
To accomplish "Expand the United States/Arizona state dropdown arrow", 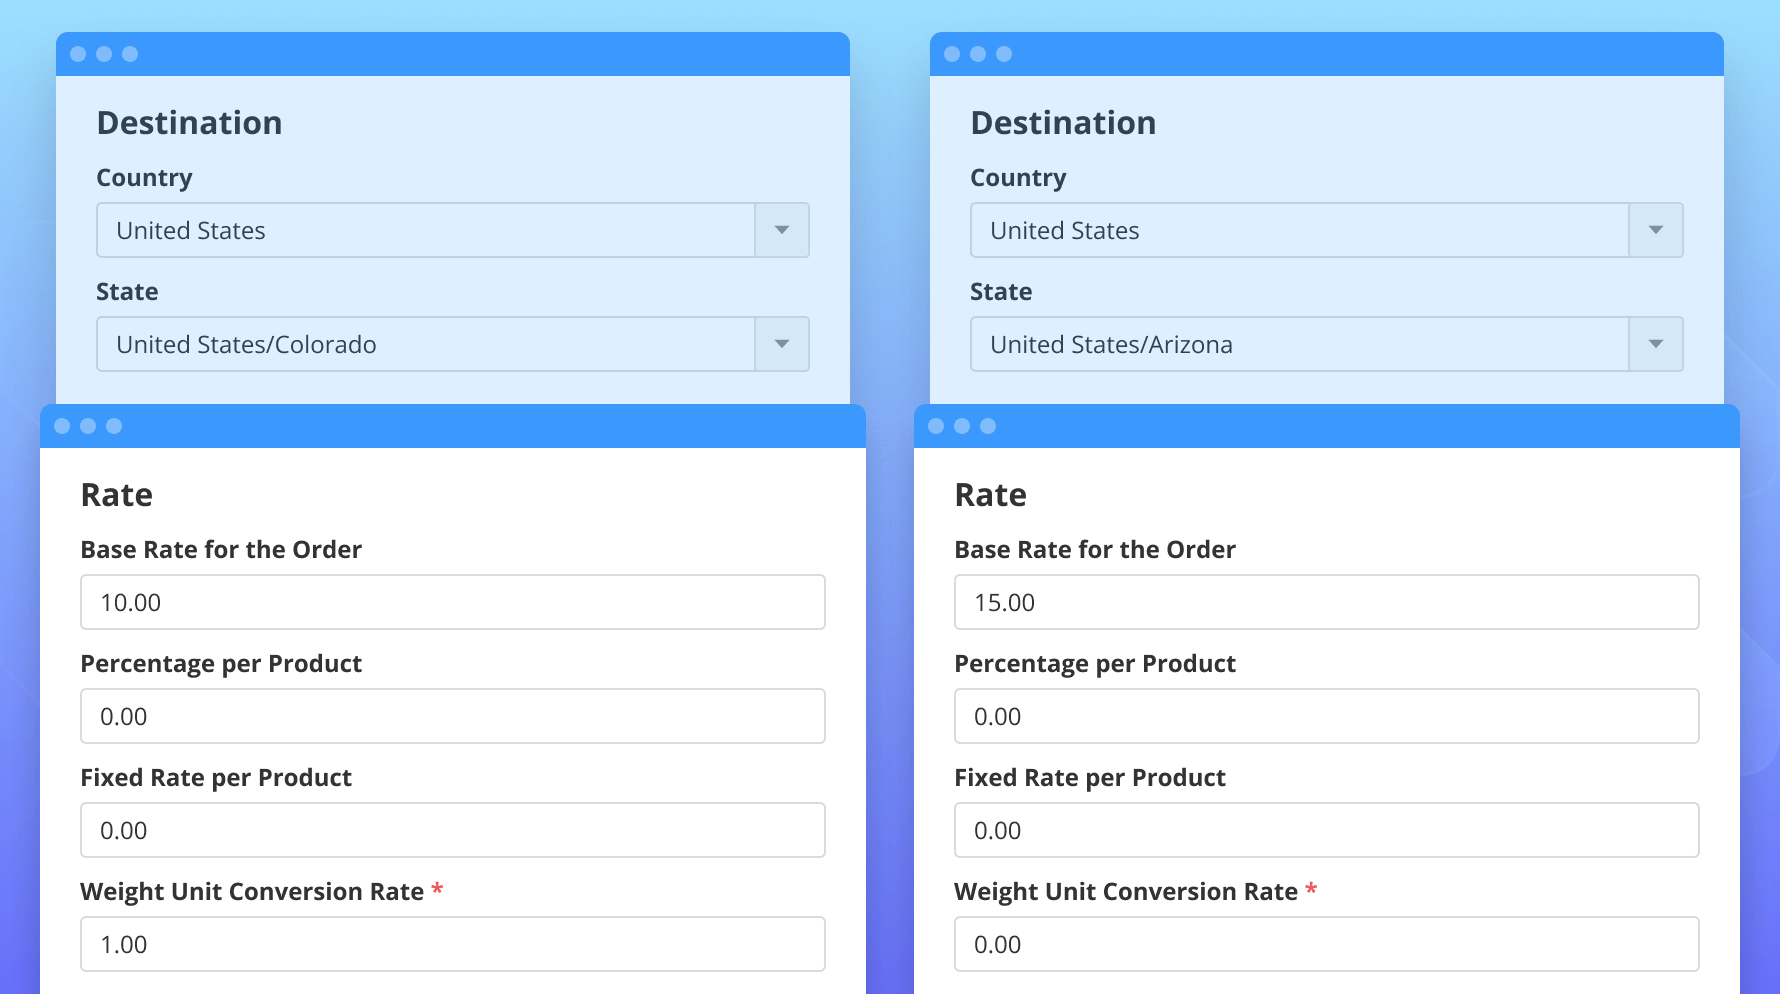I will [1656, 344].
